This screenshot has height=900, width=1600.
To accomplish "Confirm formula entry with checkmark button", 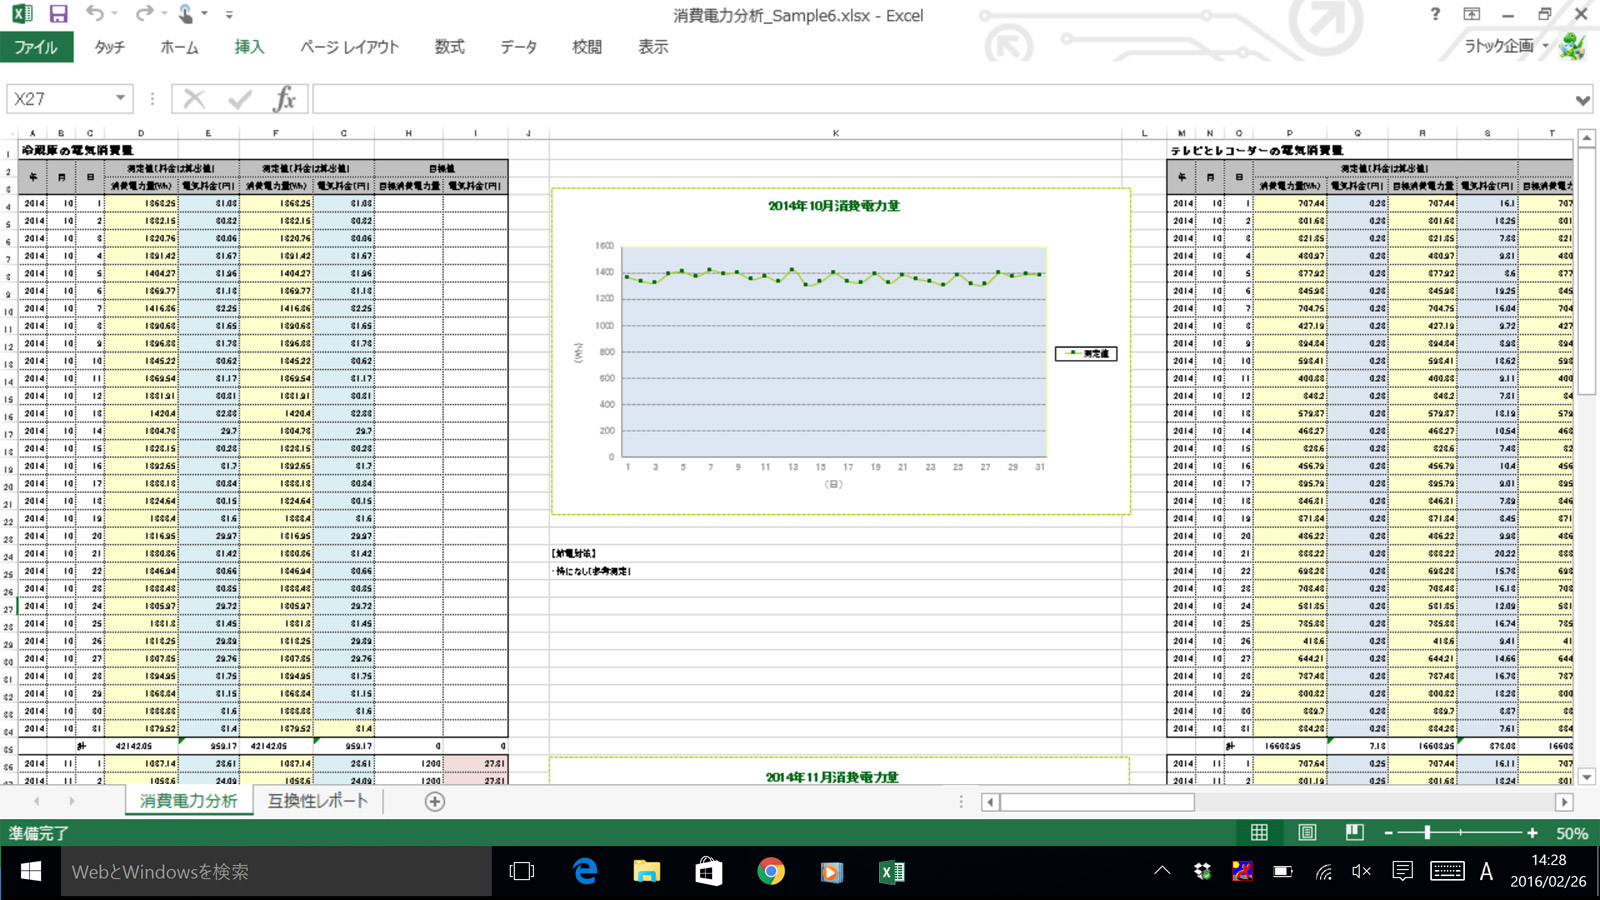I will (240, 98).
